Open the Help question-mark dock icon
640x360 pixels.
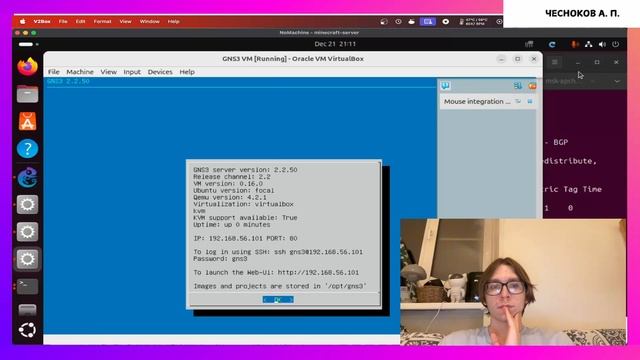(27, 149)
